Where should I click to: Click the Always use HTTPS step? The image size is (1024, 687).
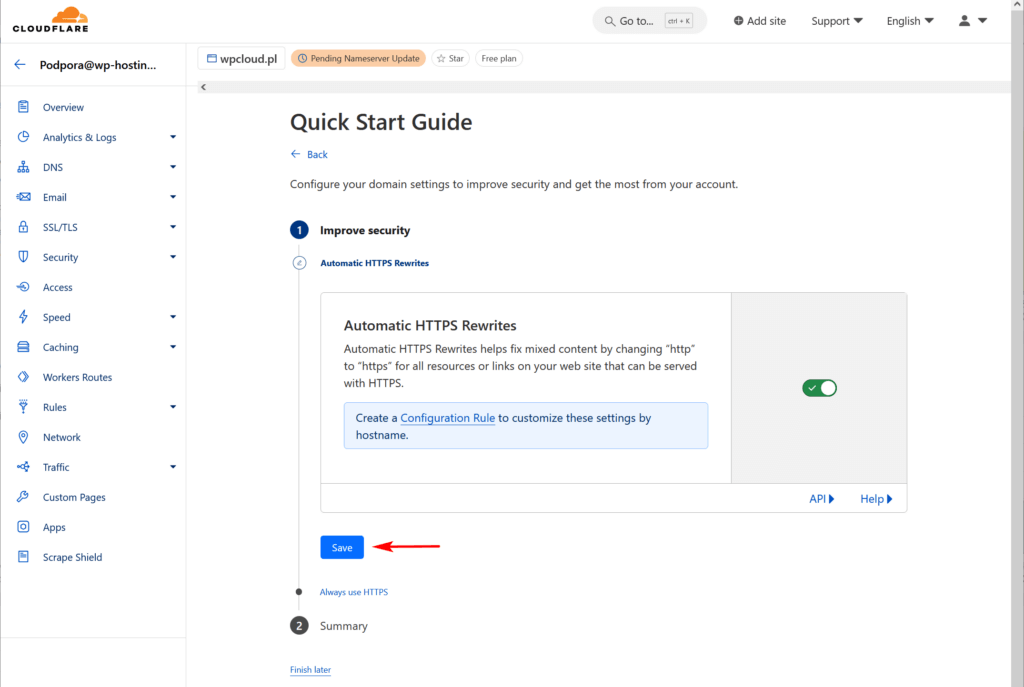tap(353, 592)
